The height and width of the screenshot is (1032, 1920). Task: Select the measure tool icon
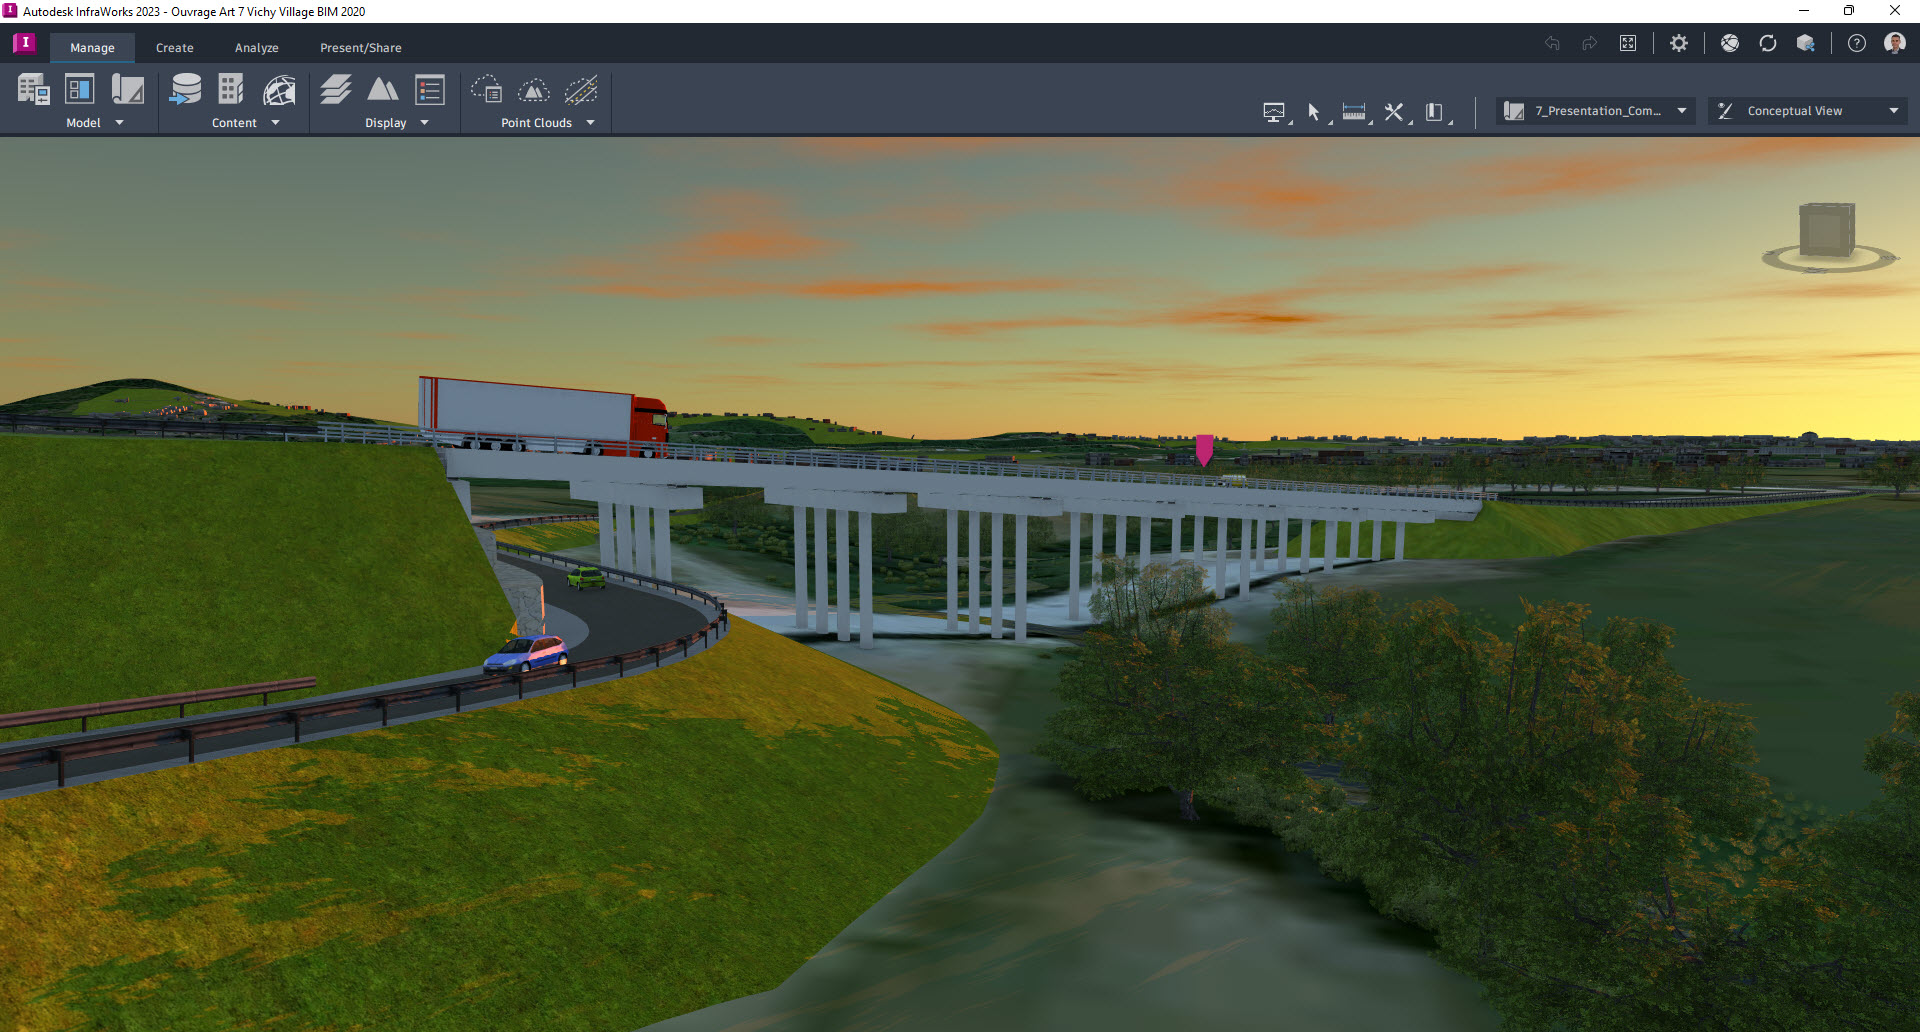pyautogui.click(x=1354, y=112)
